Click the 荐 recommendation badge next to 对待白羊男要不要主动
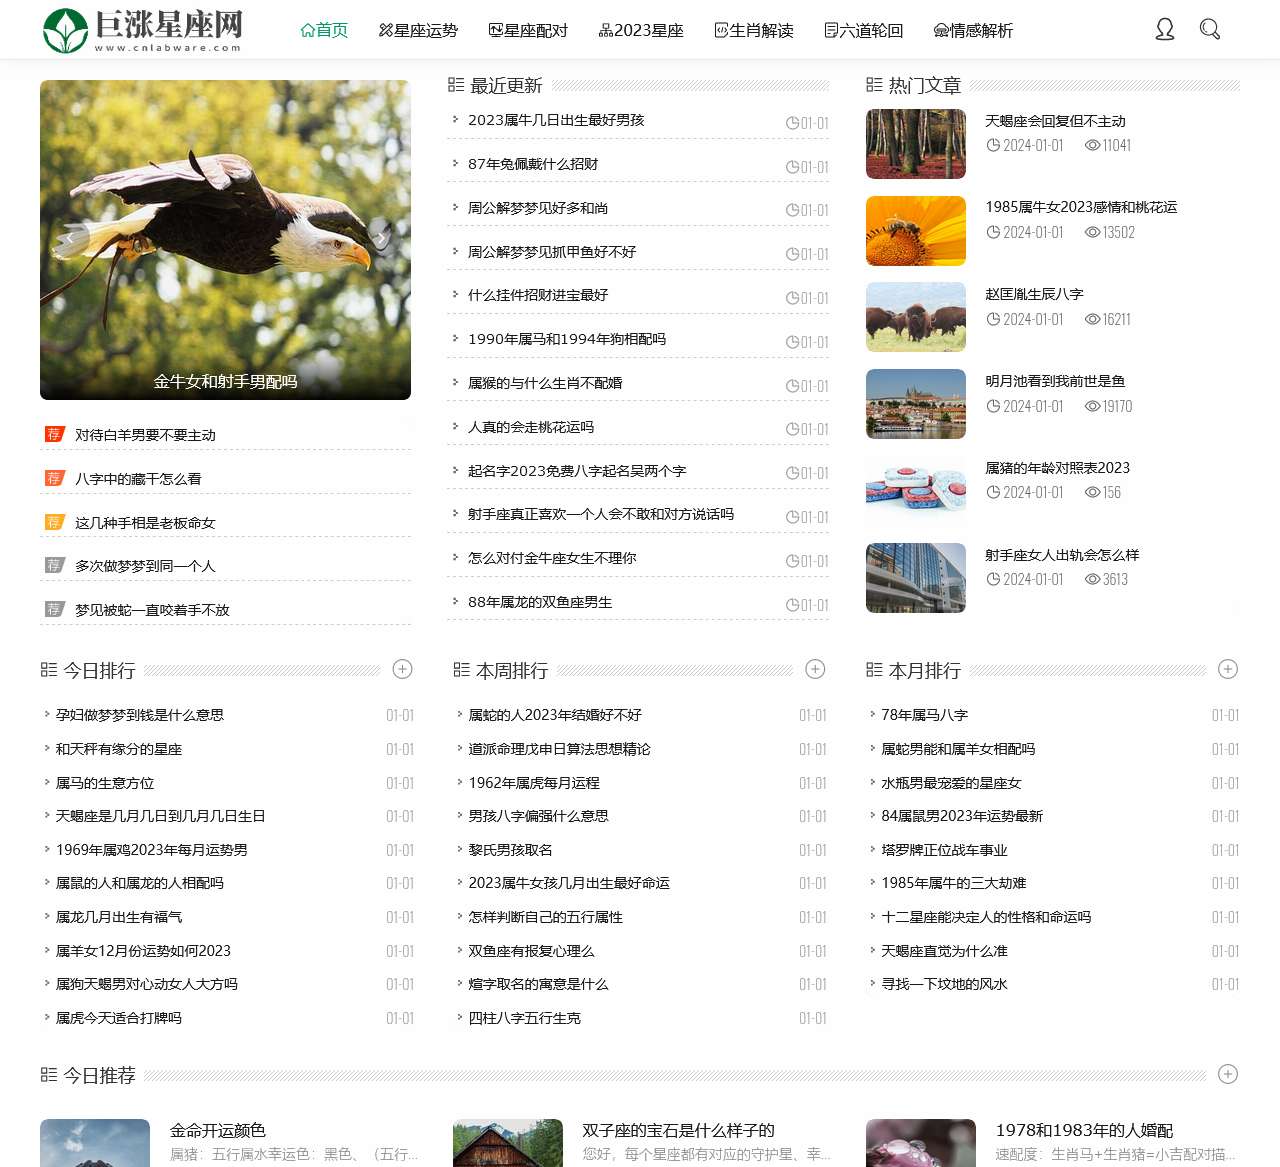The height and width of the screenshot is (1167, 1280). click(x=55, y=434)
